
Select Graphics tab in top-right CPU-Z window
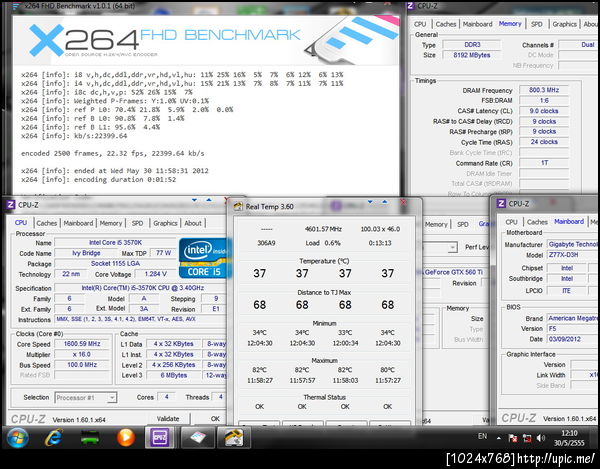(564, 24)
